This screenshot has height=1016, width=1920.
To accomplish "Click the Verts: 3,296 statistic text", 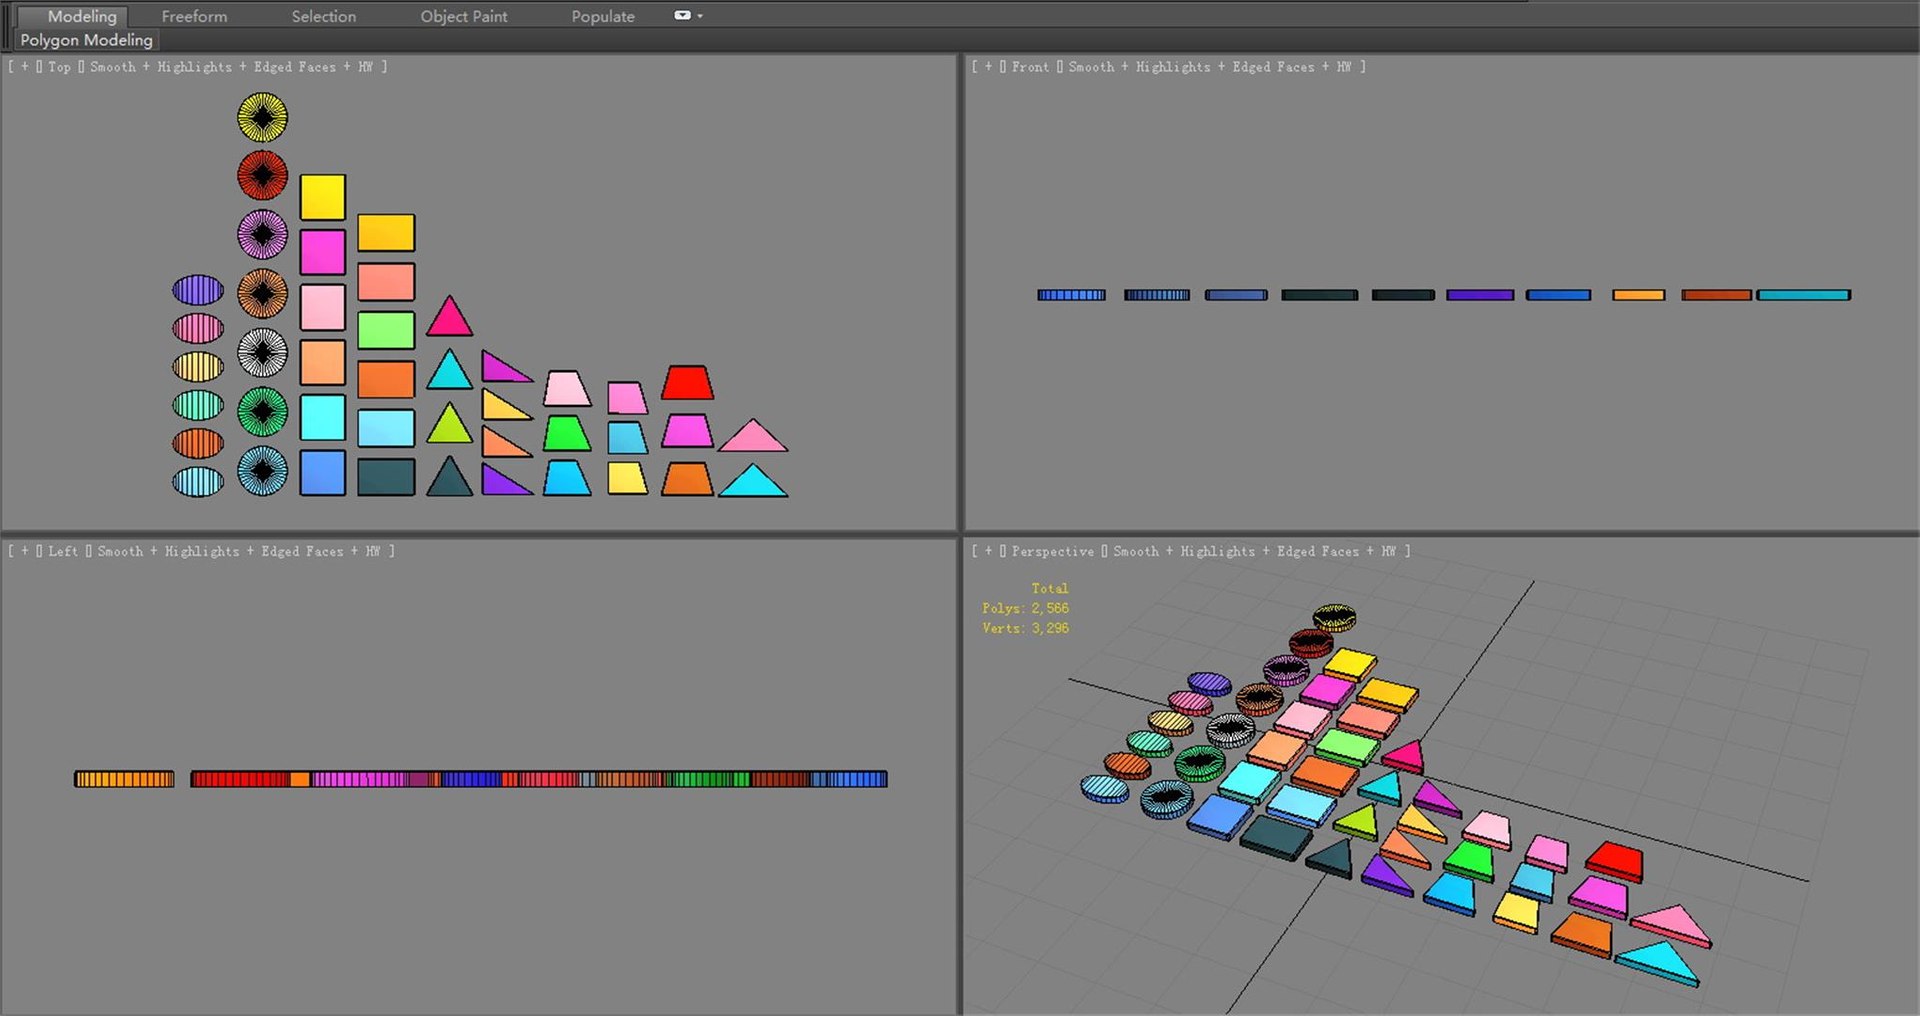I will tap(1025, 628).
